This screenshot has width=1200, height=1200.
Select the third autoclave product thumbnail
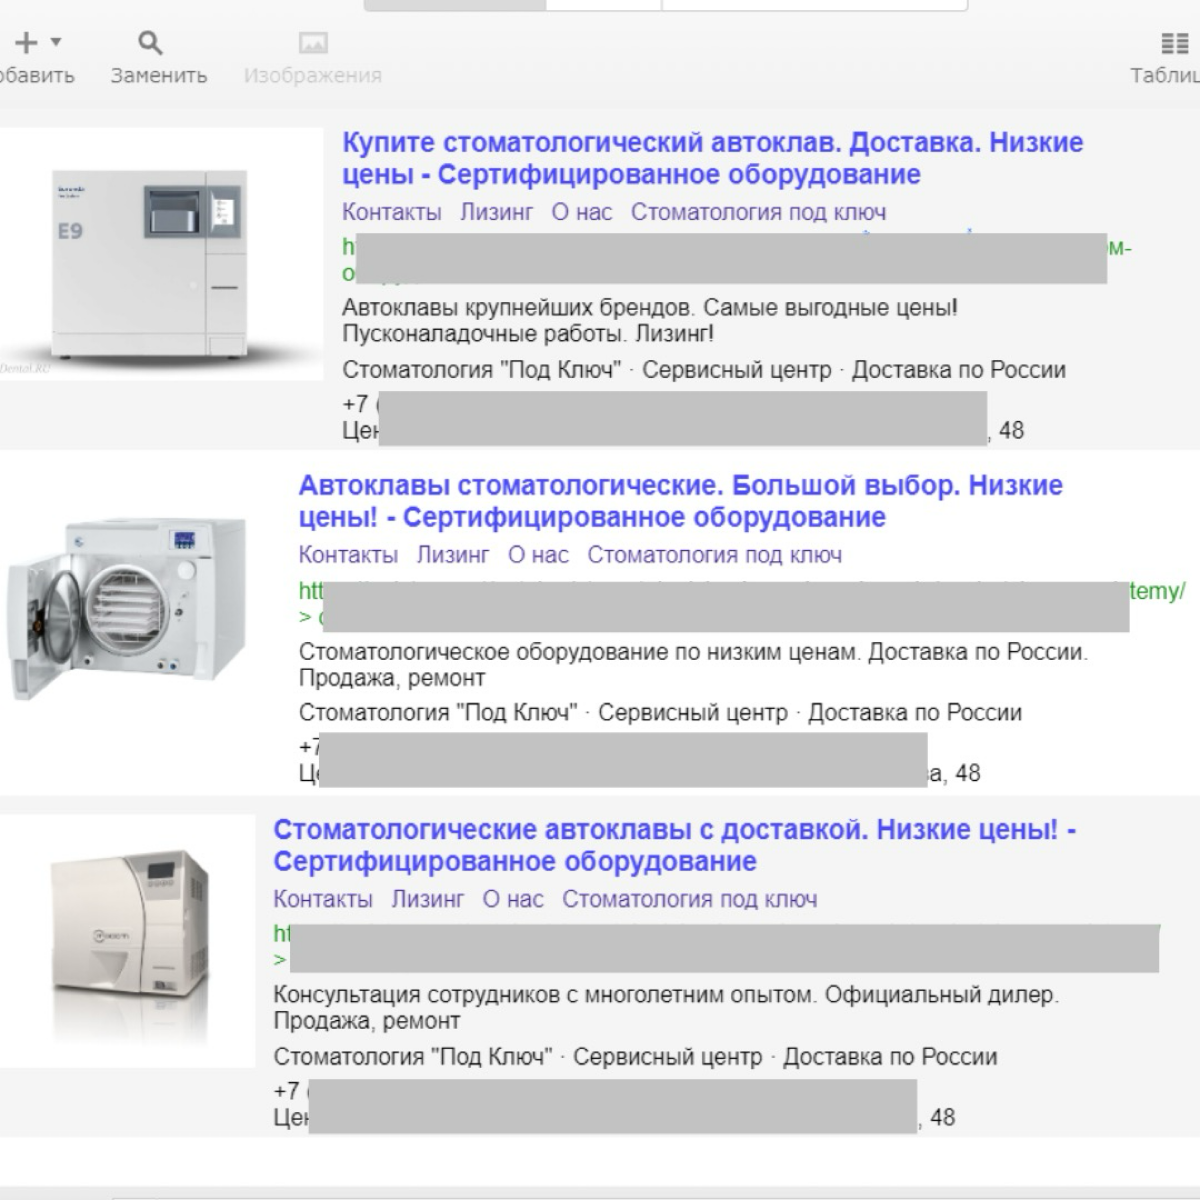tap(128, 940)
